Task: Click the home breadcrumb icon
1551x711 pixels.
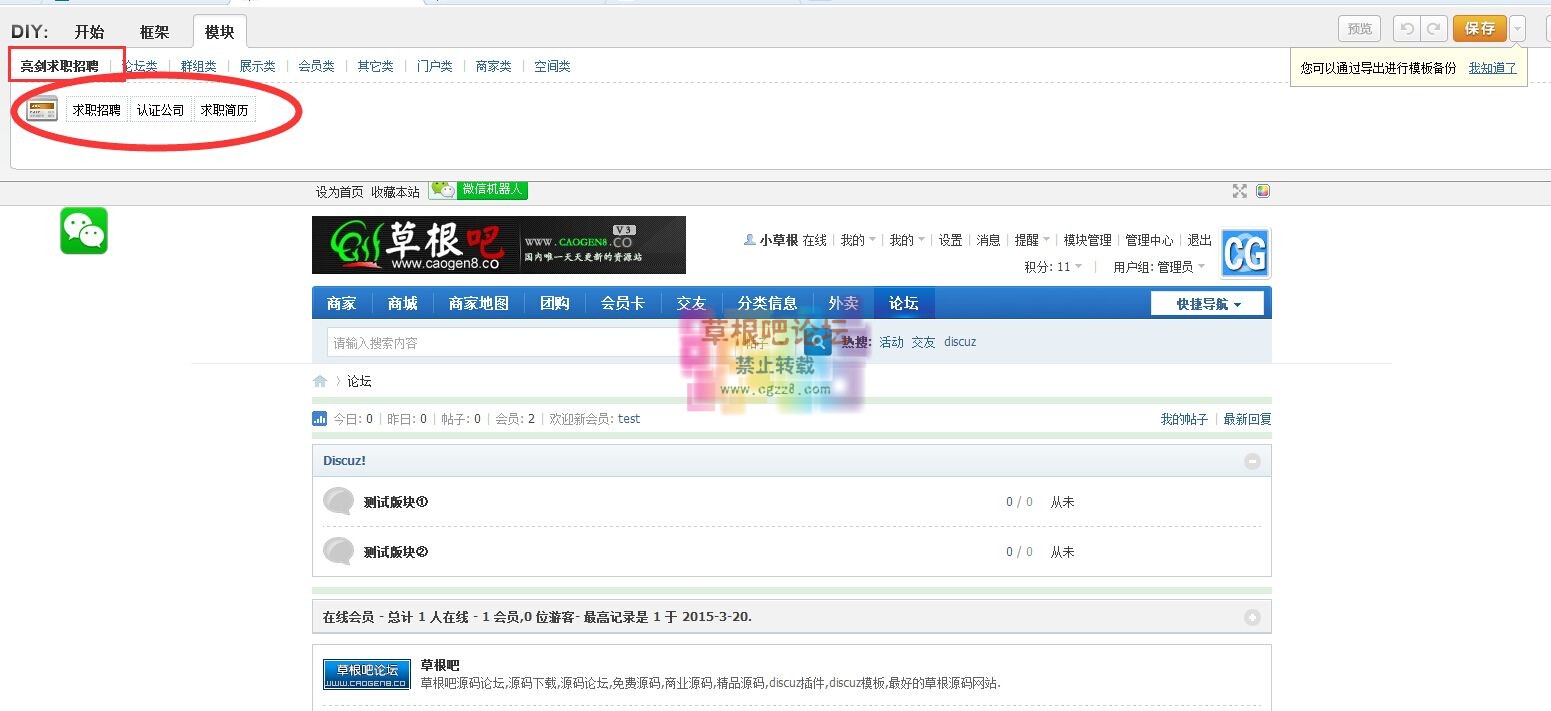Action: (320, 381)
